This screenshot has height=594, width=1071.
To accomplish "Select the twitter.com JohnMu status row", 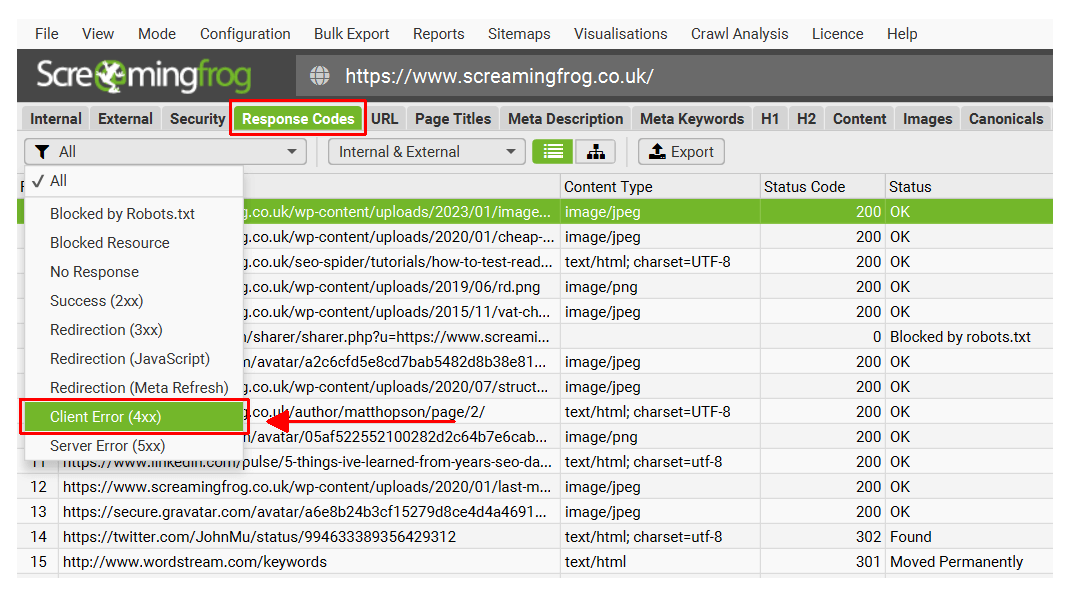I will pos(535,537).
